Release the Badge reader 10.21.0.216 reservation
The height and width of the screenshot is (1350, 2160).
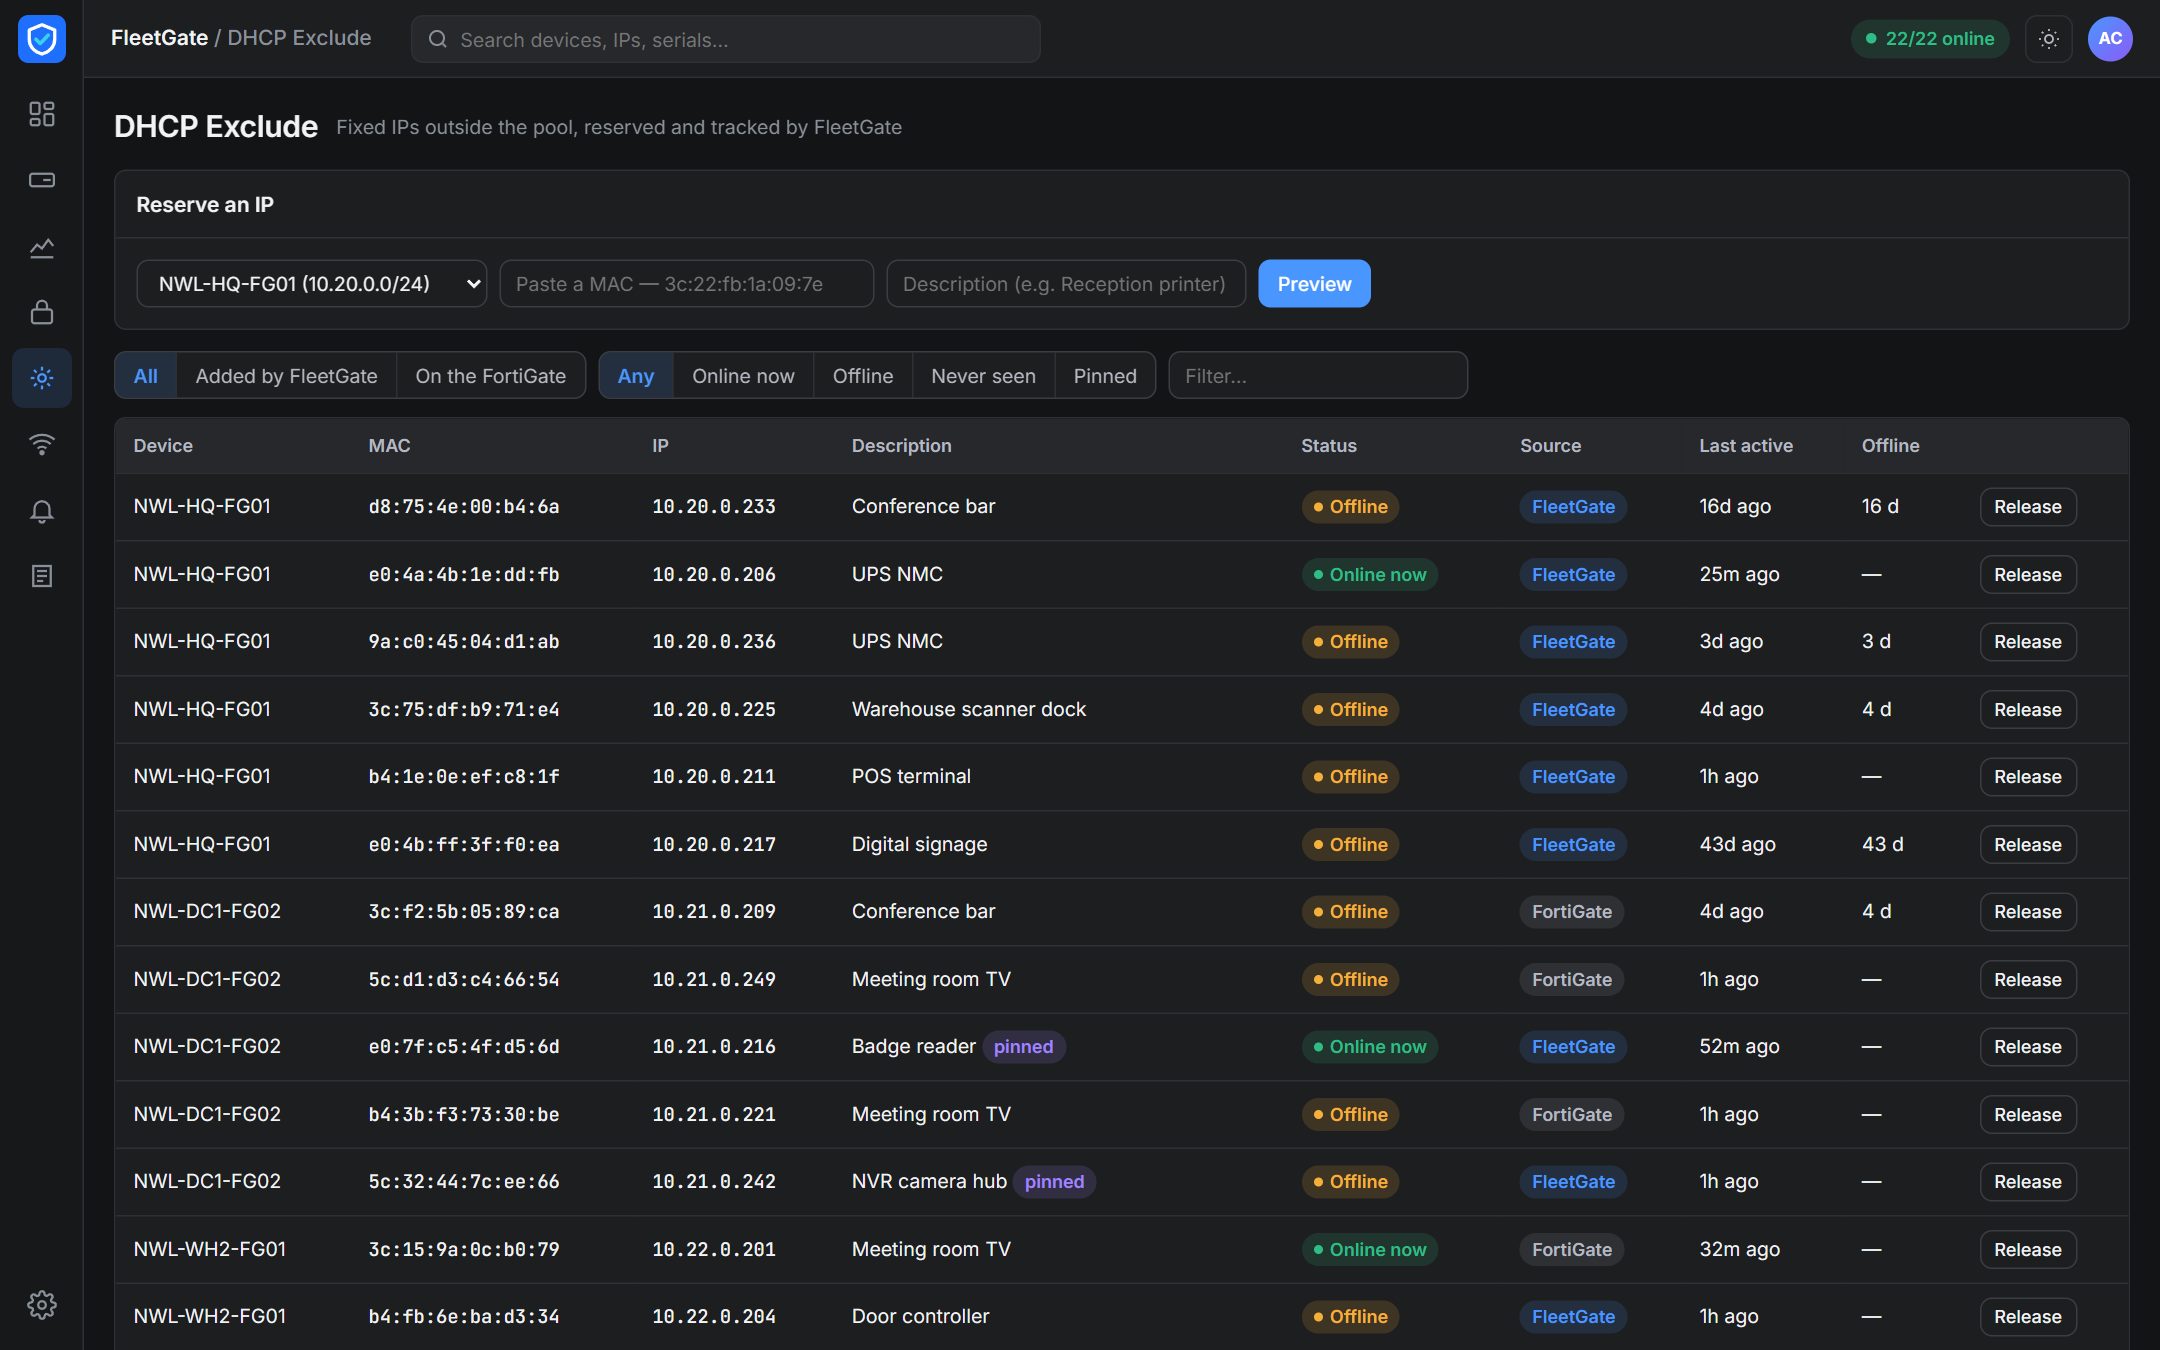2027,1047
